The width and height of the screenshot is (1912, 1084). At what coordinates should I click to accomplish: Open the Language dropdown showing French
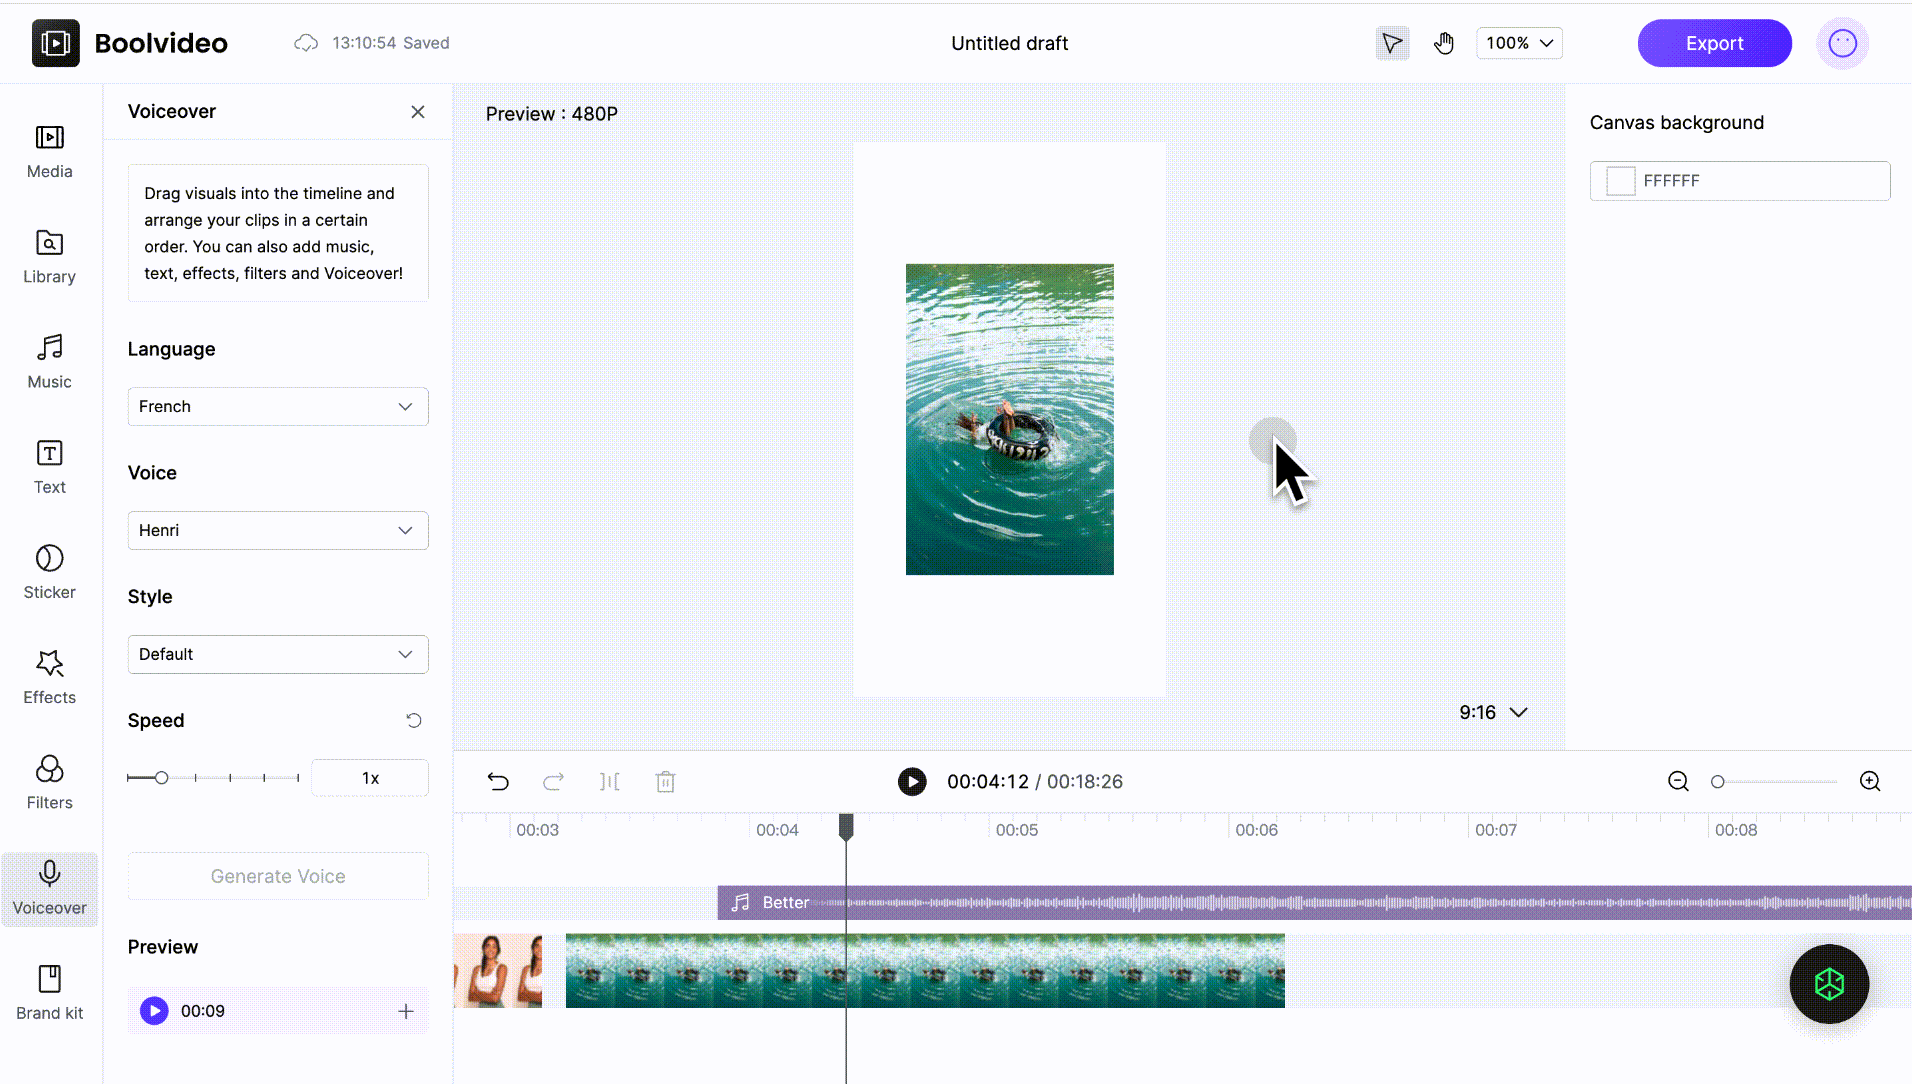click(278, 406)
